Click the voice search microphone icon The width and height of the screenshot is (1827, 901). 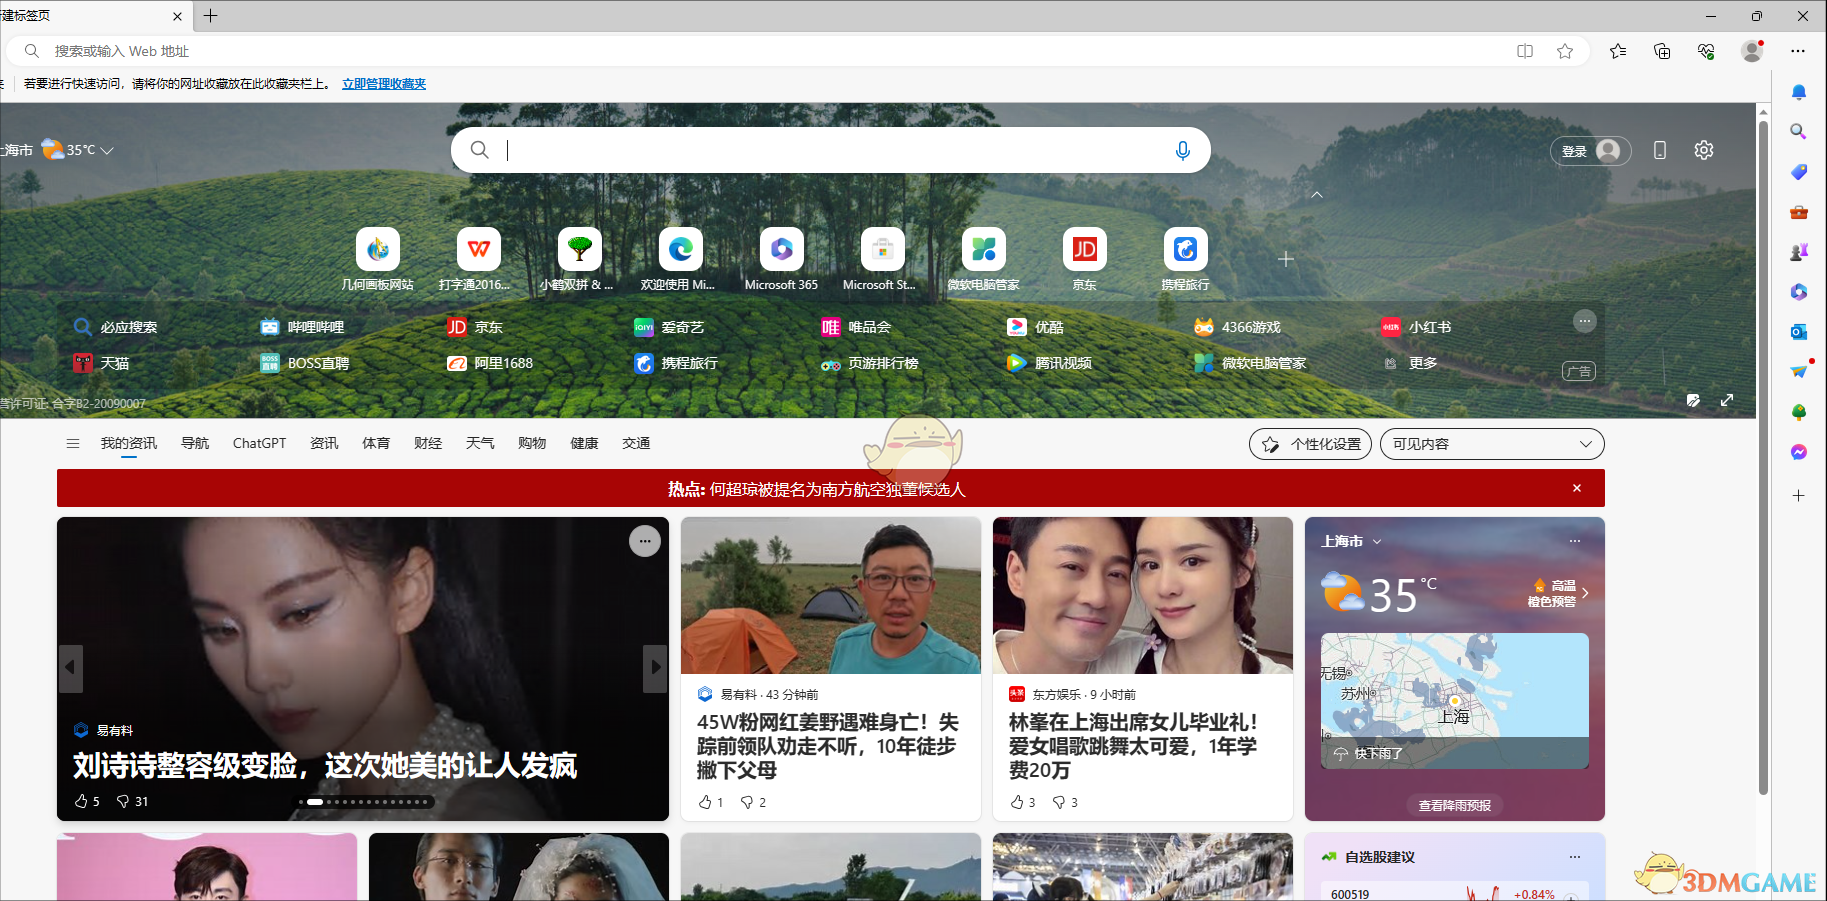pos(1183,150)
